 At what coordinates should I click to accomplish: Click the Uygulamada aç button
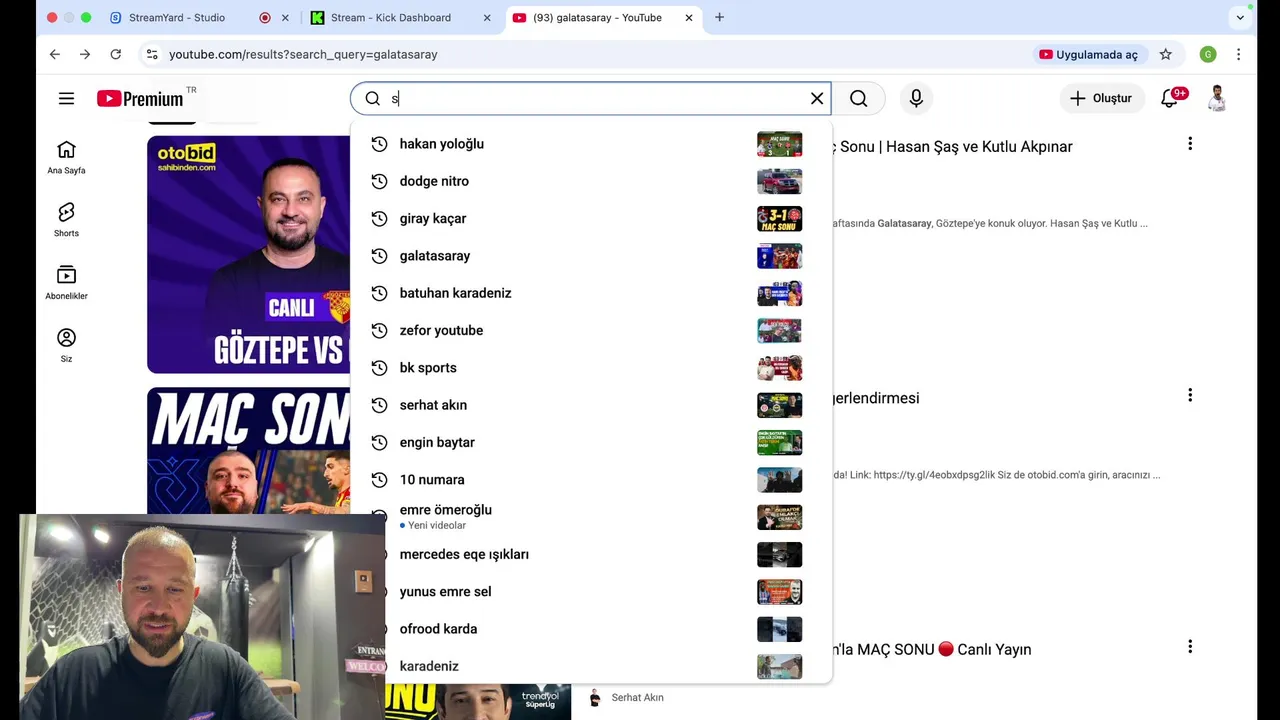1089,54
